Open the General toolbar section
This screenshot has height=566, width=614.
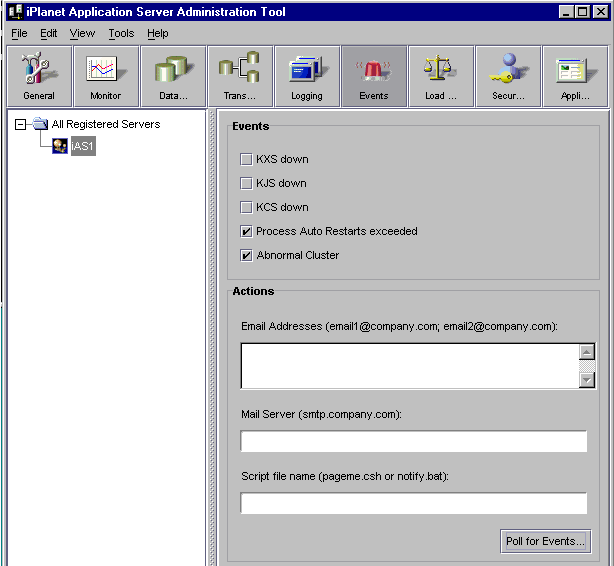coord(39,76)
